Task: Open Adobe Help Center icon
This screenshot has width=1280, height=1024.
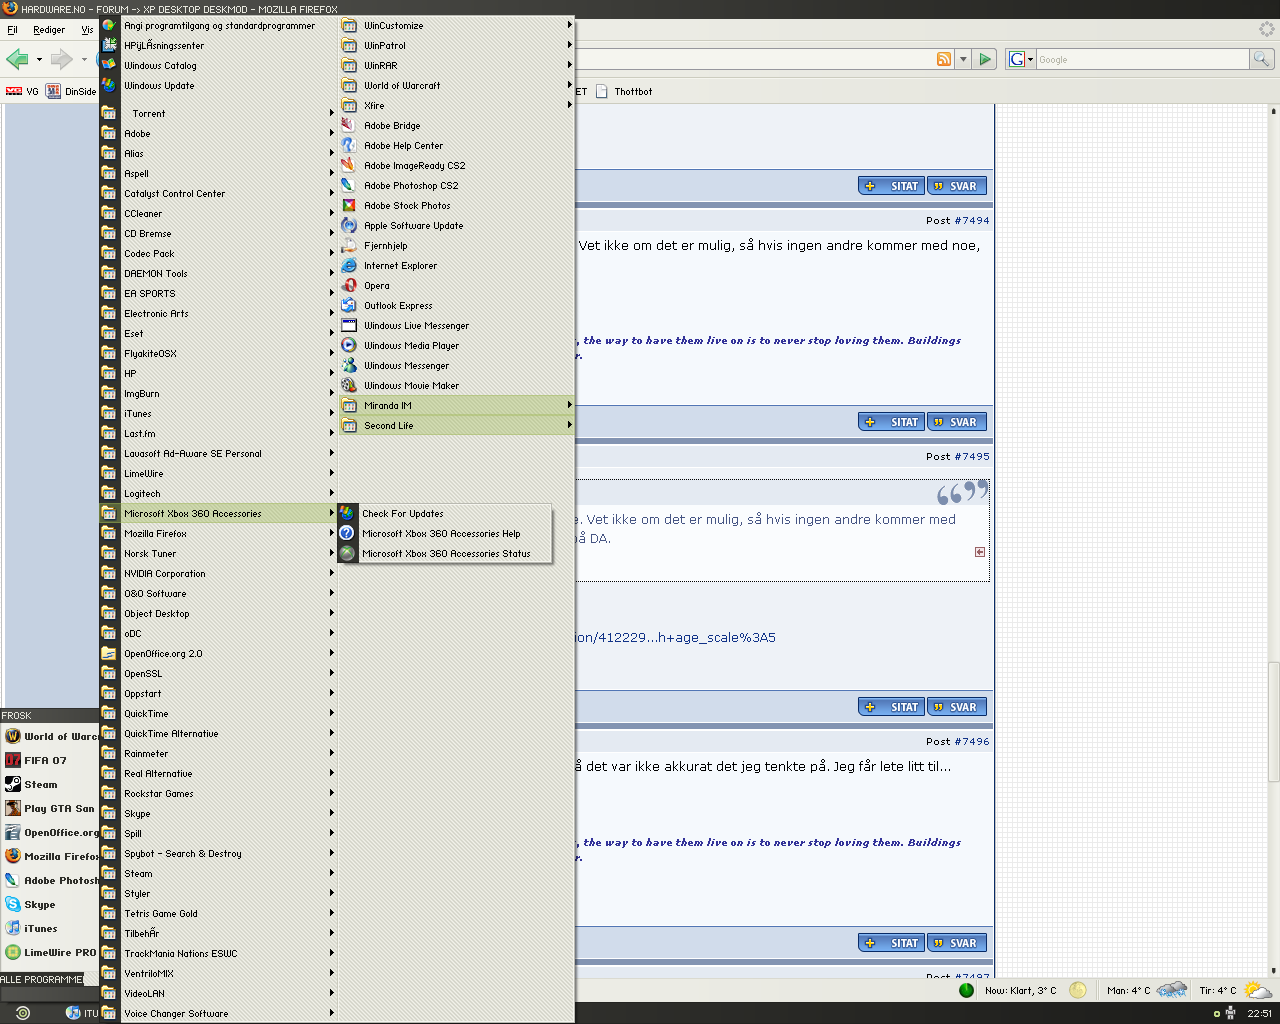Action: click(x=348, y=146)
